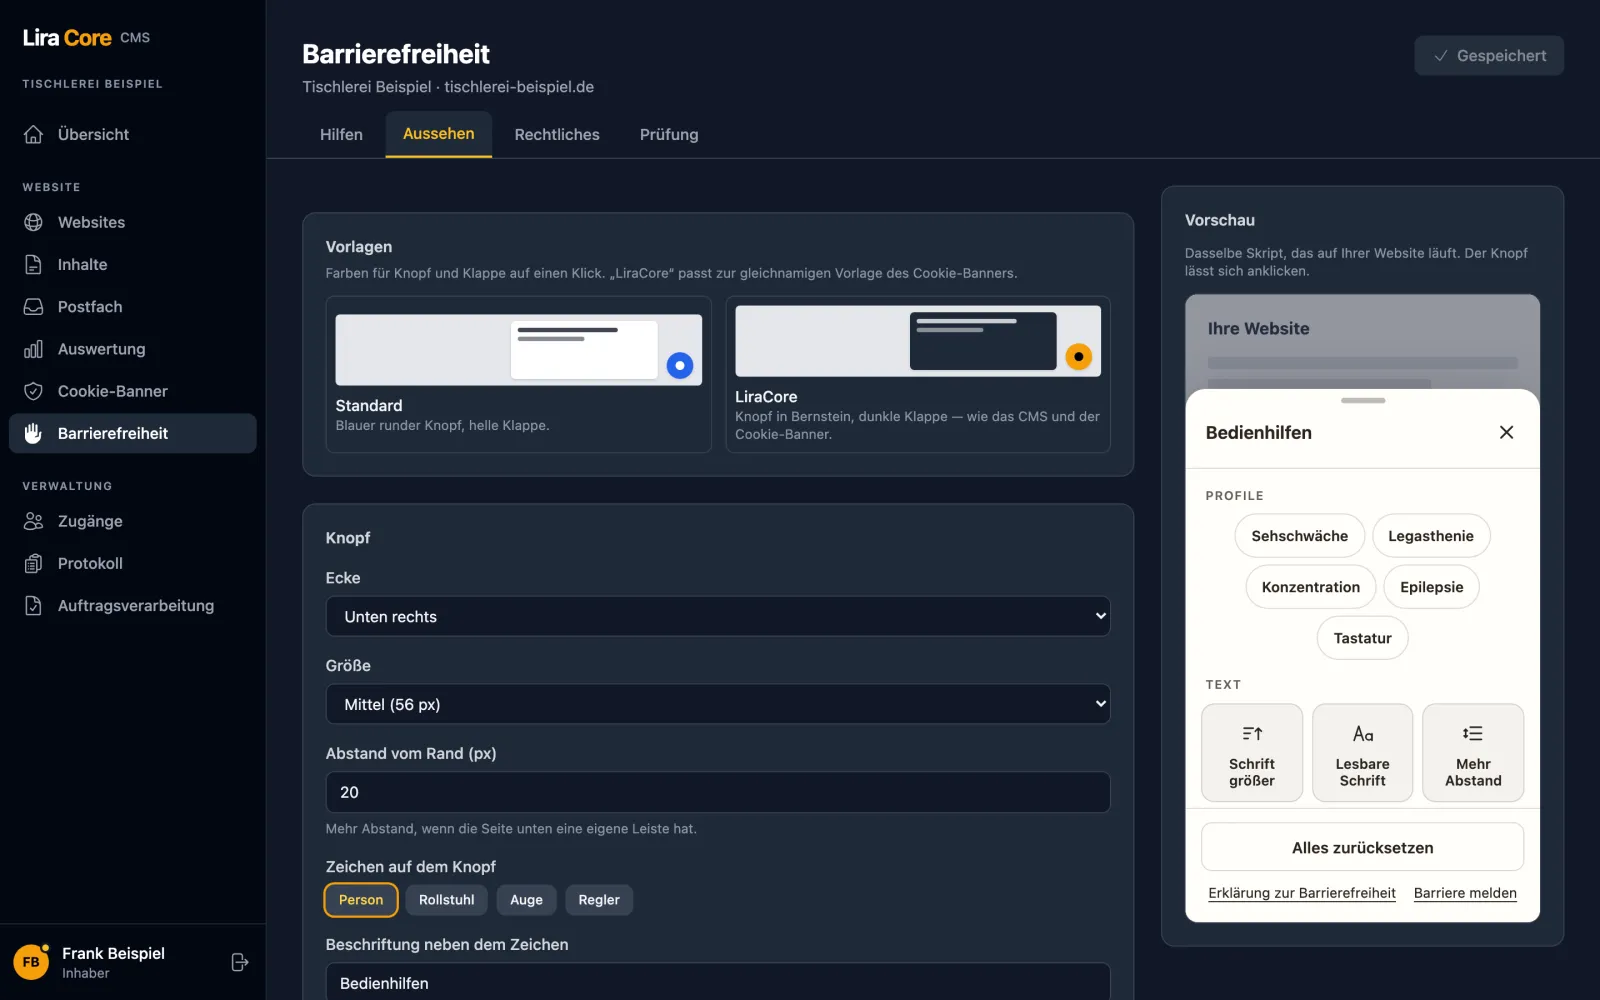This screenshot has width=1600, height=1000.
Task: Click the drag handle above Bedienhilfen
Action: [1362, 401]
